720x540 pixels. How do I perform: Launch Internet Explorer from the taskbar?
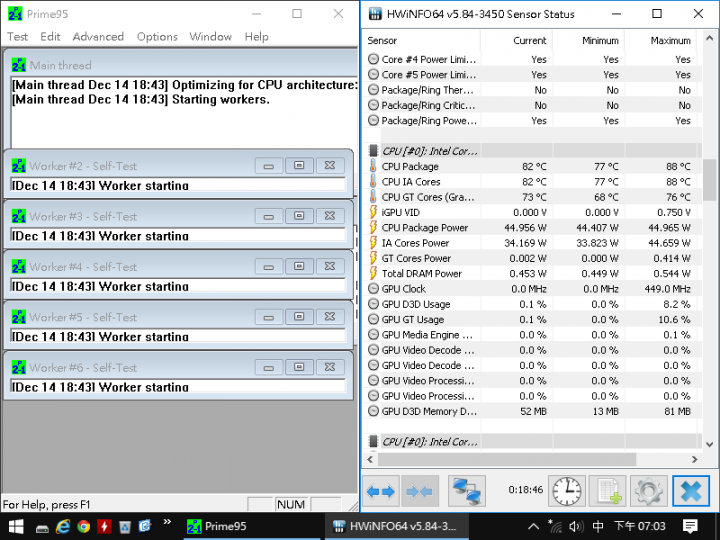click(x=63, y=526)
